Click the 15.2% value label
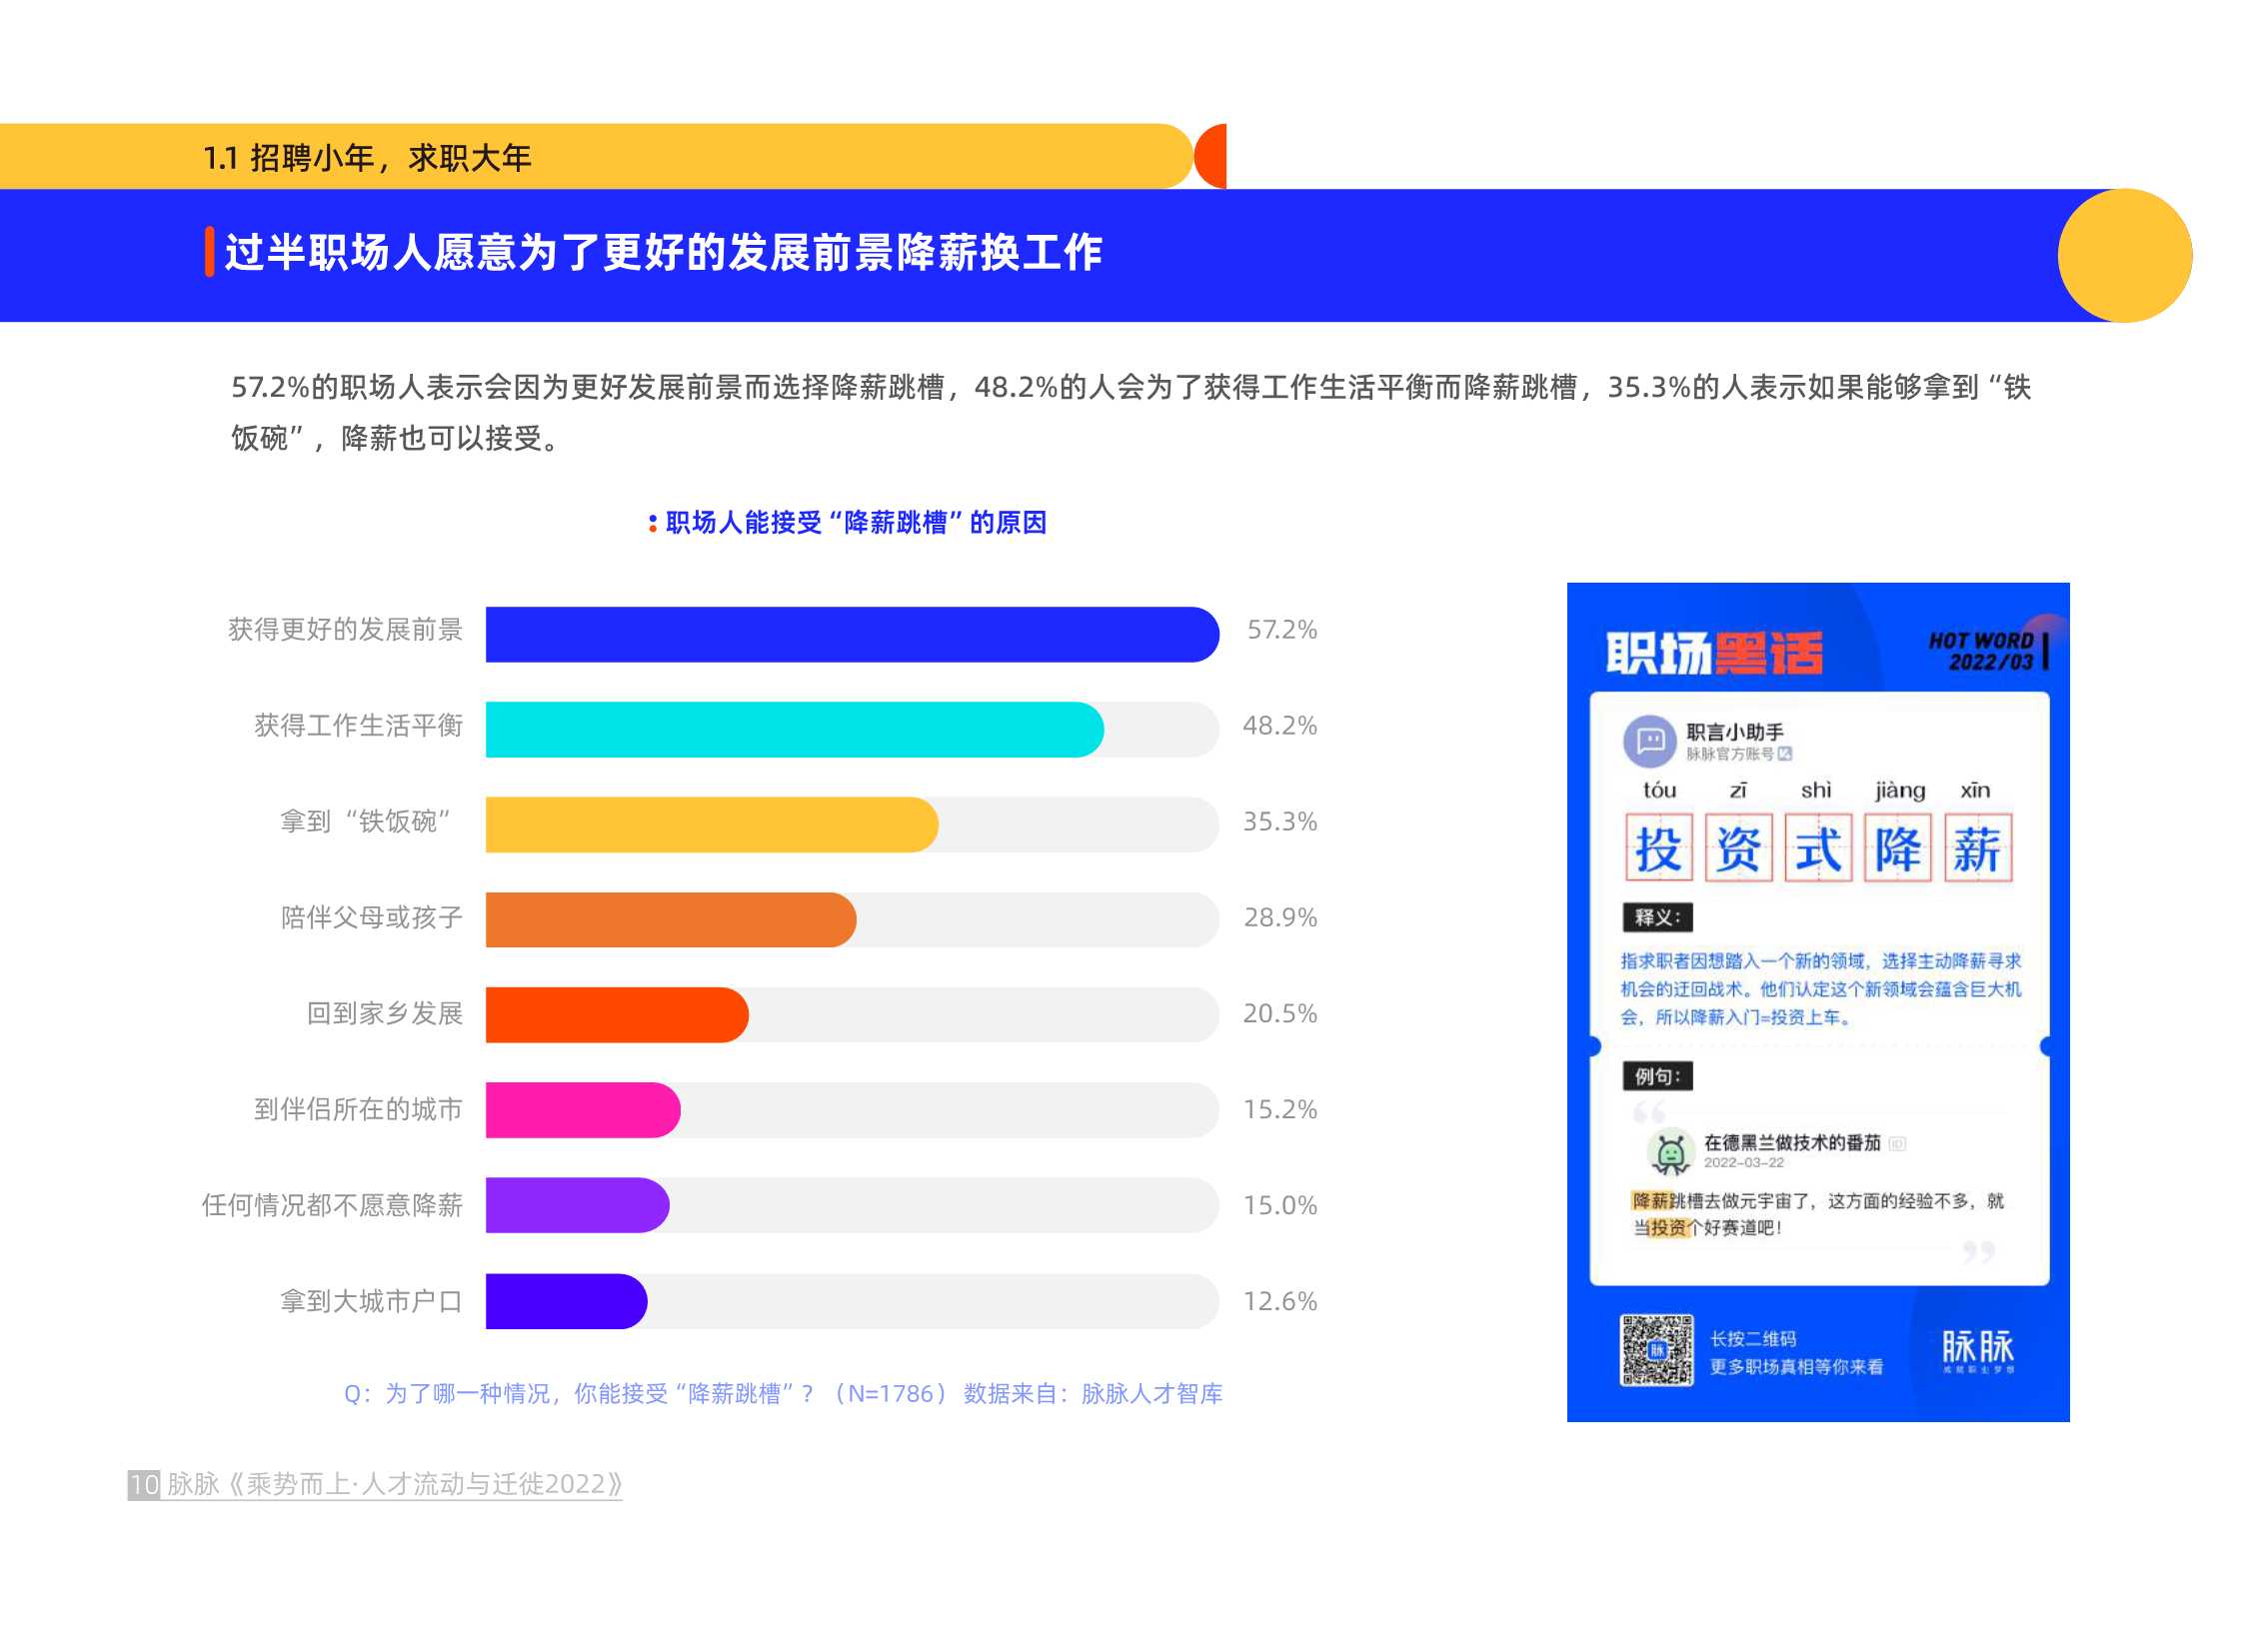 pyautogui.click(x=1279, y=1110)
